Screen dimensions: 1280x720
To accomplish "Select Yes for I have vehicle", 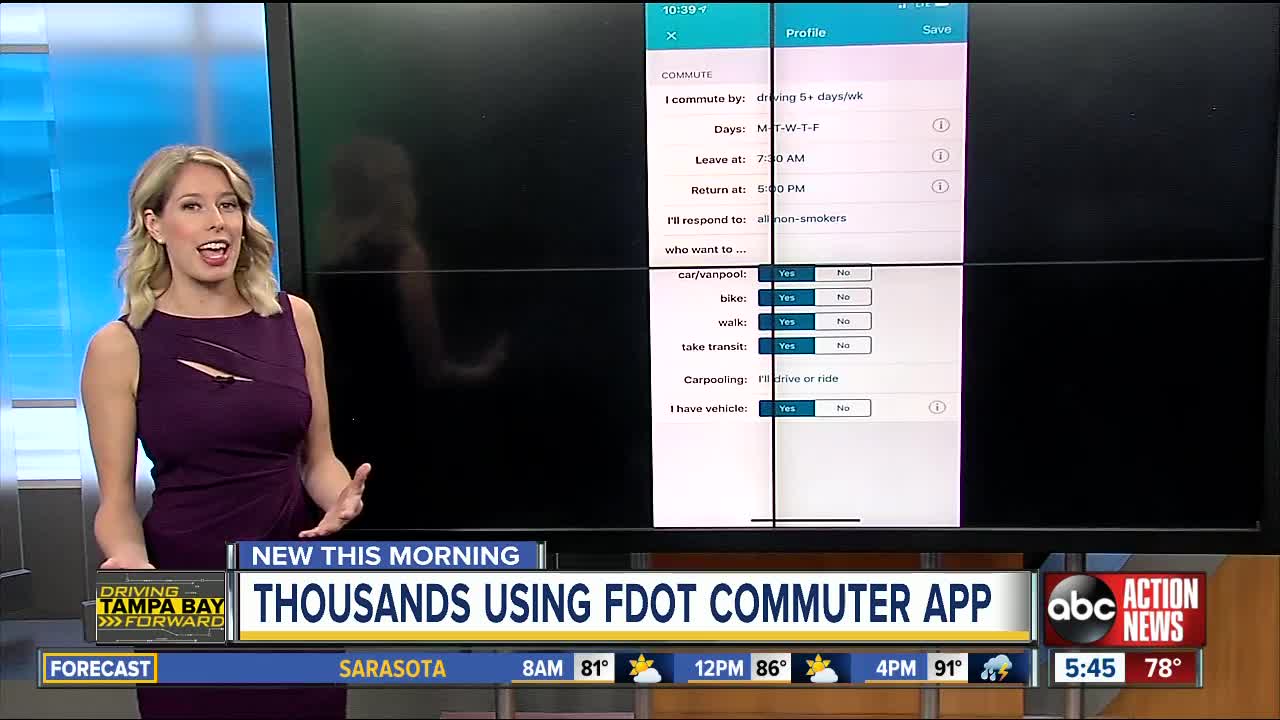I will tap(786, 408).
